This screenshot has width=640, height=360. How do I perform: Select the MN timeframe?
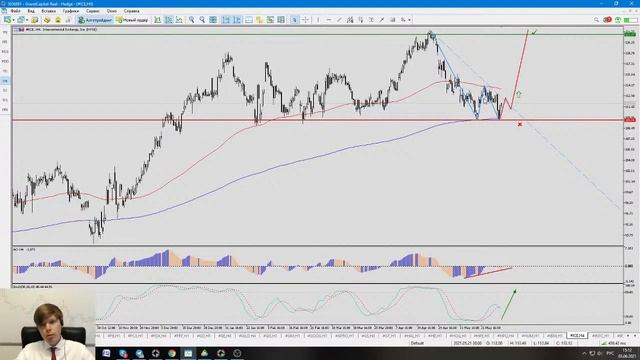tap(5, 110)
